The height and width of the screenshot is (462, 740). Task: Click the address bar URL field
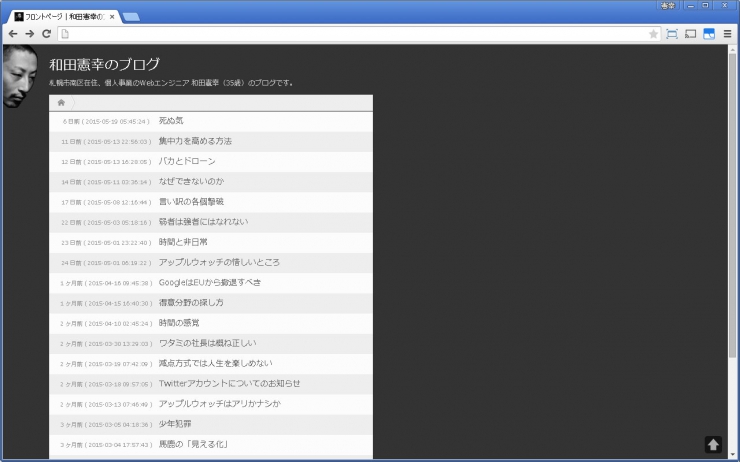point(359,34)
